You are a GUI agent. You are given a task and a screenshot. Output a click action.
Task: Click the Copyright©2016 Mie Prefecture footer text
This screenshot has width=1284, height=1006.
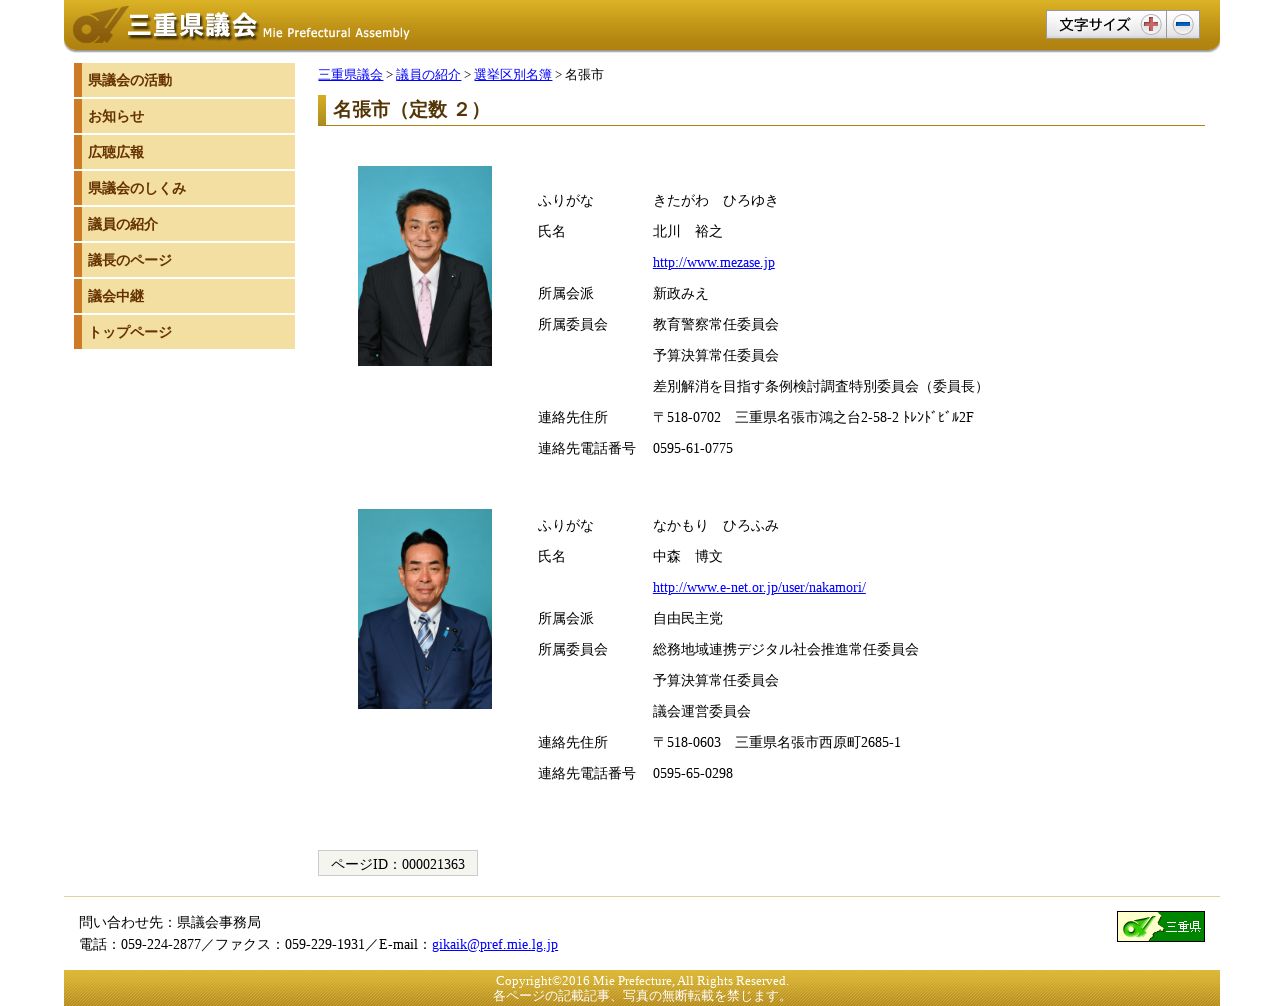pos(642,981)
